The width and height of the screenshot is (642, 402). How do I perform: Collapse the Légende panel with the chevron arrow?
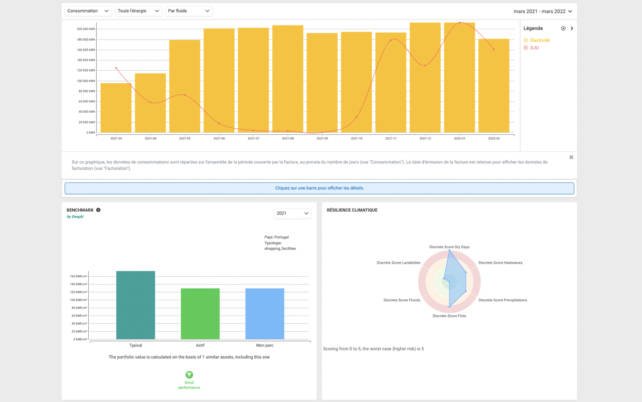point(572,28)
